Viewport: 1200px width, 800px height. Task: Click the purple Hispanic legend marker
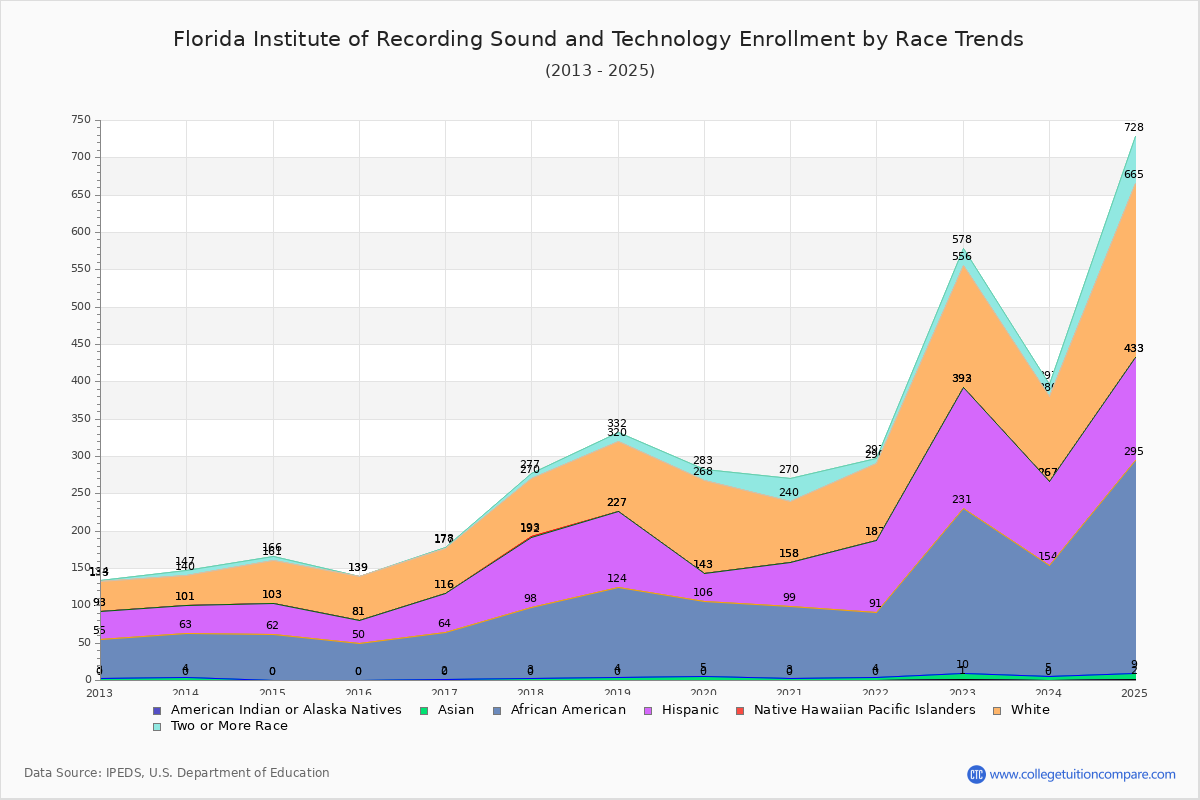647,710
